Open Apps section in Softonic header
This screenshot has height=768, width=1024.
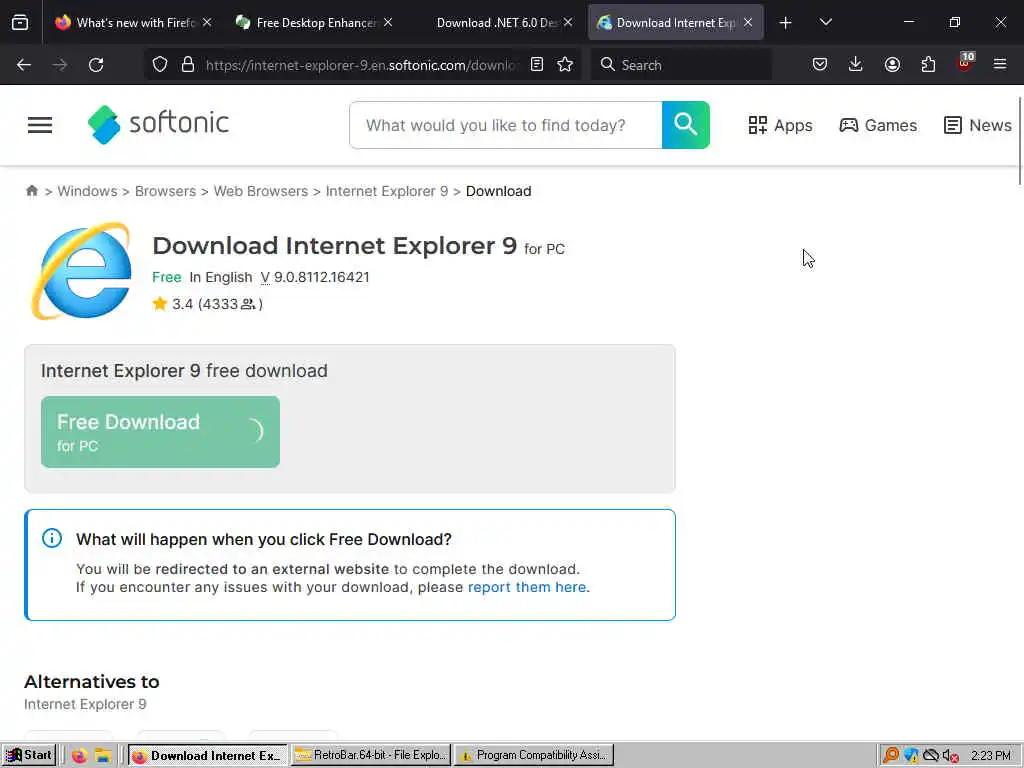(x=780, y=125)
